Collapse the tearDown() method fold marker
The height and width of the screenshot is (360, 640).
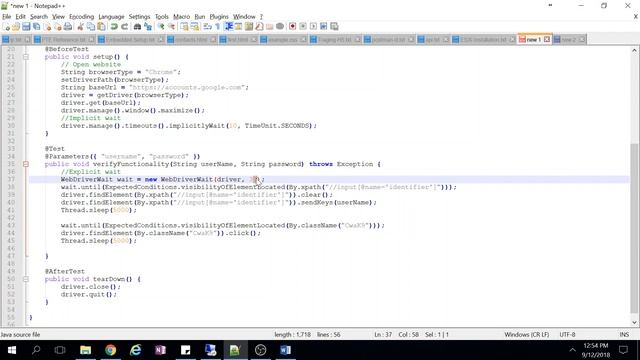tap(26, 279)
